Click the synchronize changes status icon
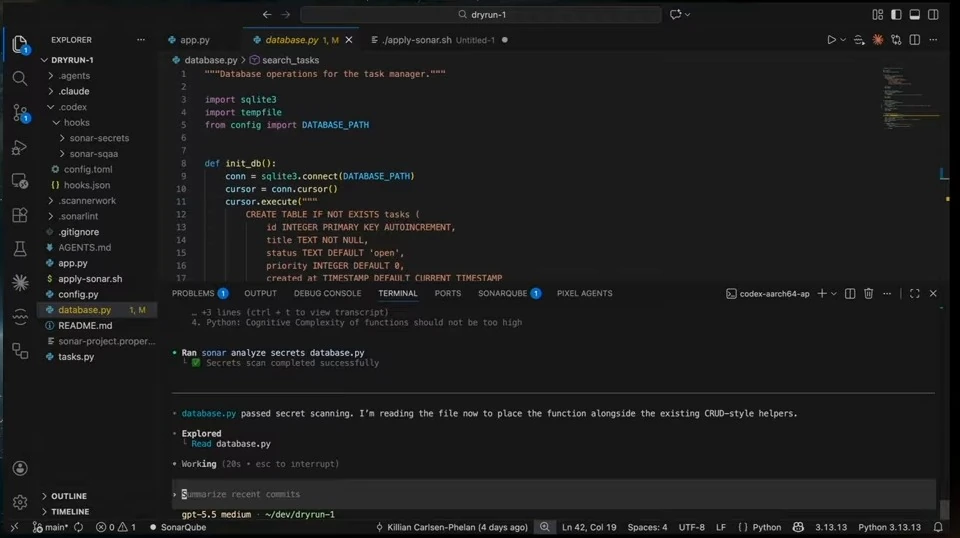This screenshot has height=538, width=960. [x=78, y=527]
